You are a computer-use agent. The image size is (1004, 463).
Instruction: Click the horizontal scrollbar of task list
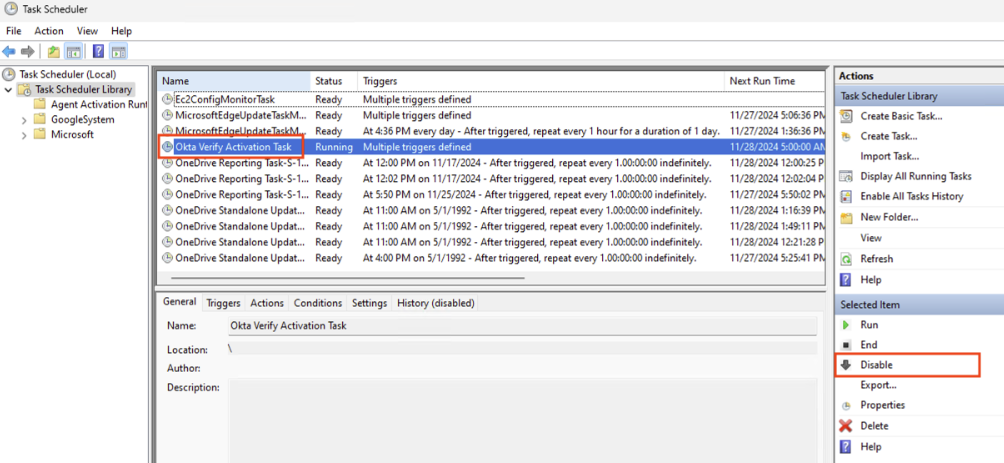(x=348, y=278)
